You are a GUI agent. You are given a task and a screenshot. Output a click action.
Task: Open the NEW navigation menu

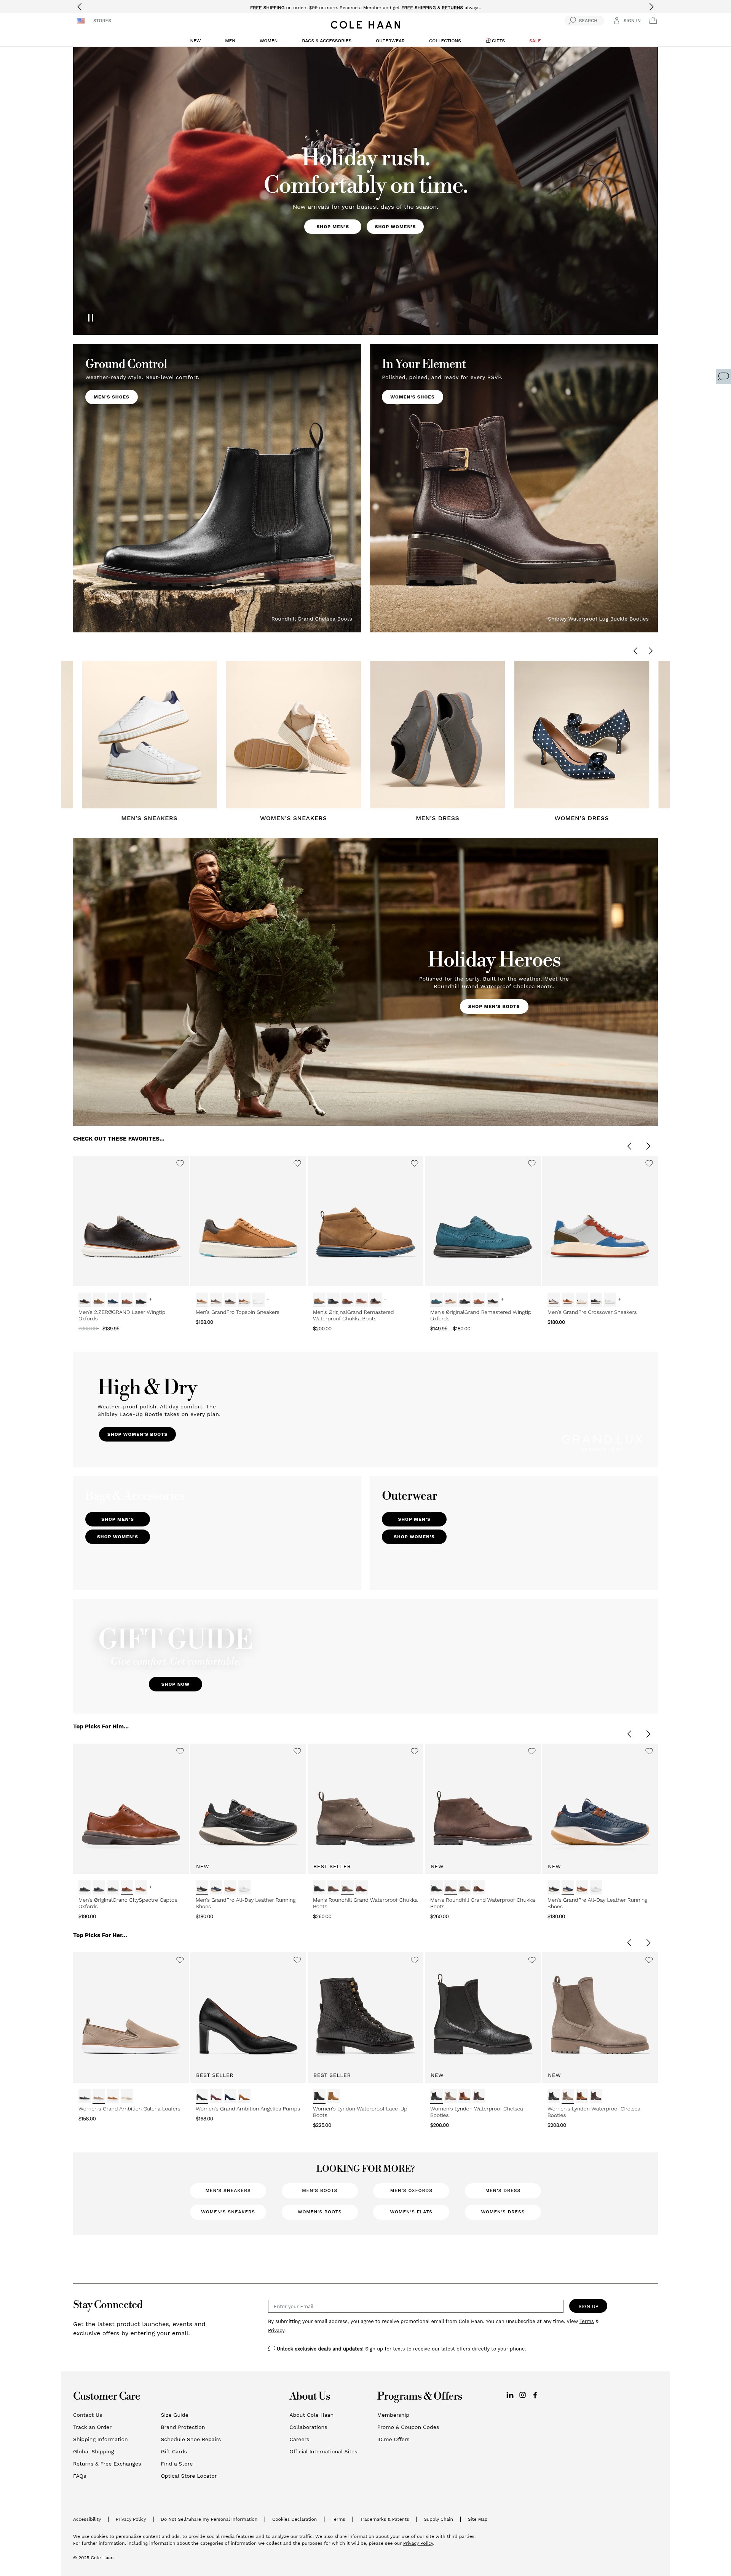[195, 41]
